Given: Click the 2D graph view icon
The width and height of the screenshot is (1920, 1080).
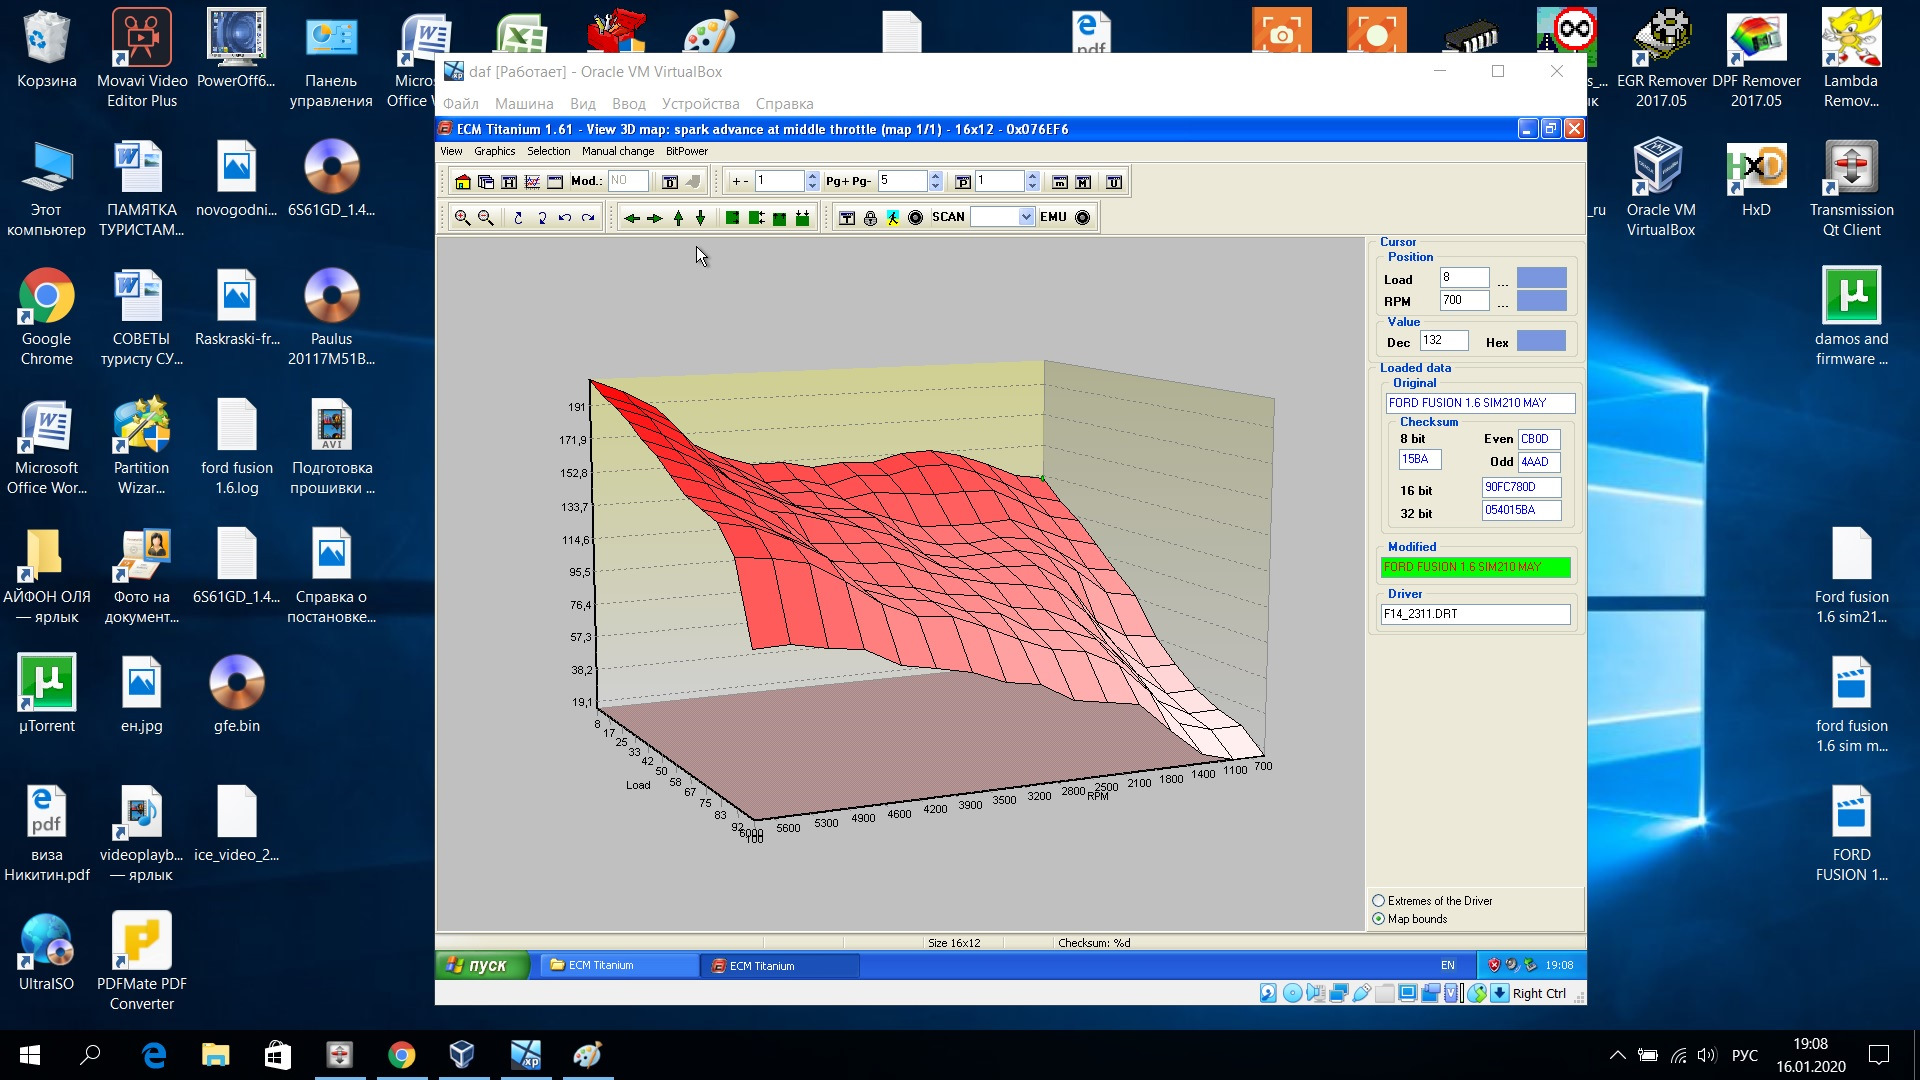Looking at the screenshot, I should click(x=532, y=182).
